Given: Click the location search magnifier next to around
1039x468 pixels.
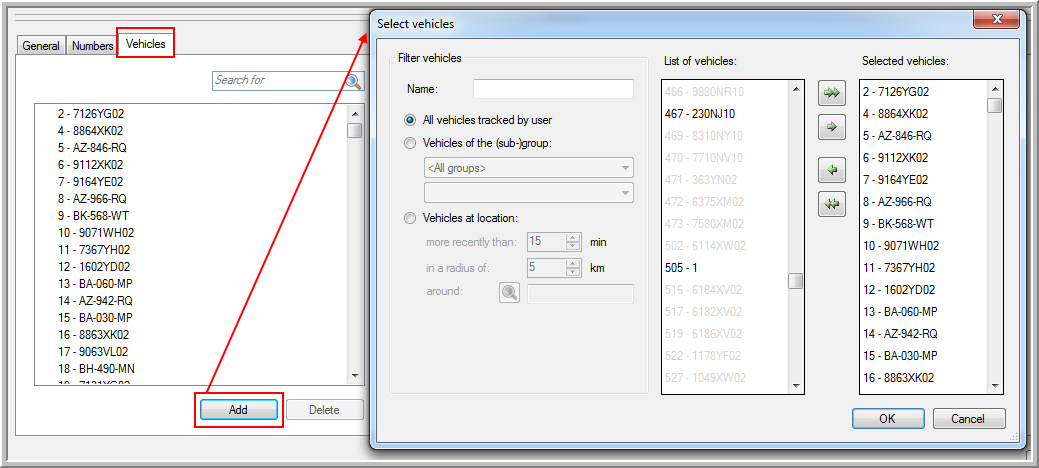Looking at the screenshot, I should click(509, 293).
